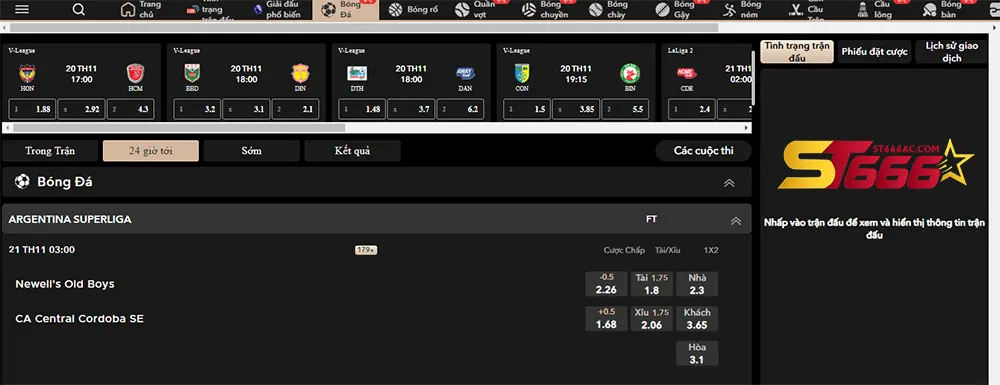Click the DIN team logo
Image resolution: width=1000 pixels, height=385 pixels.
click(300, 73)
